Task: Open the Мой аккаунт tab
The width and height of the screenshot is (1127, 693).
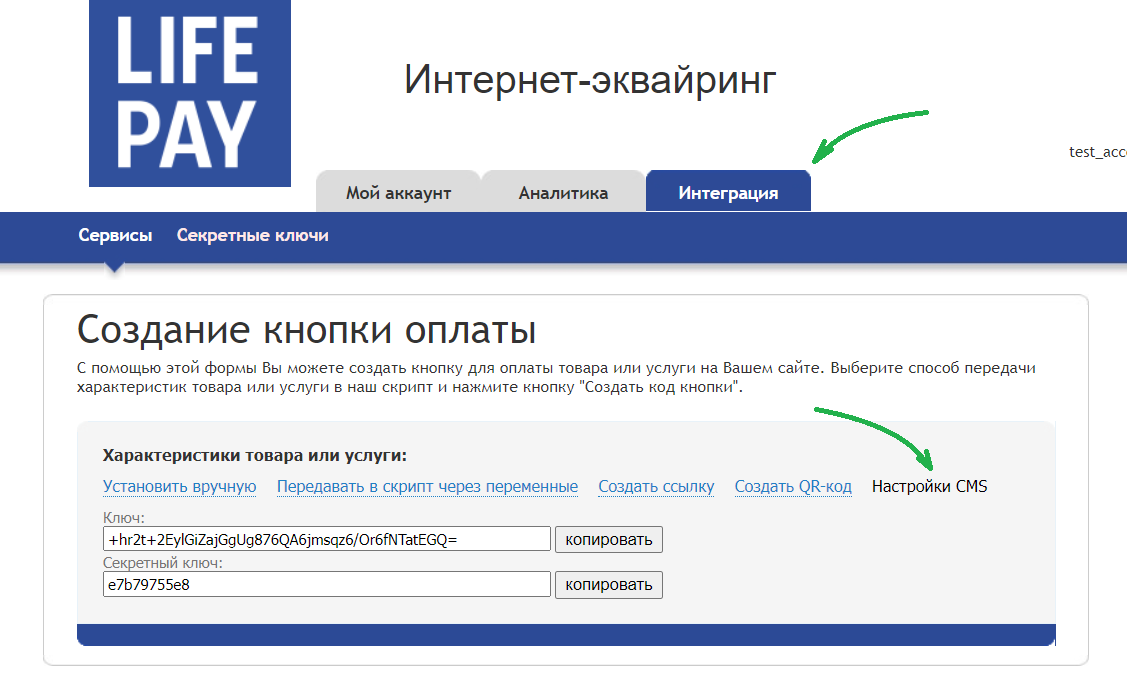Action: pyautogui.click(x=398, y=191)
